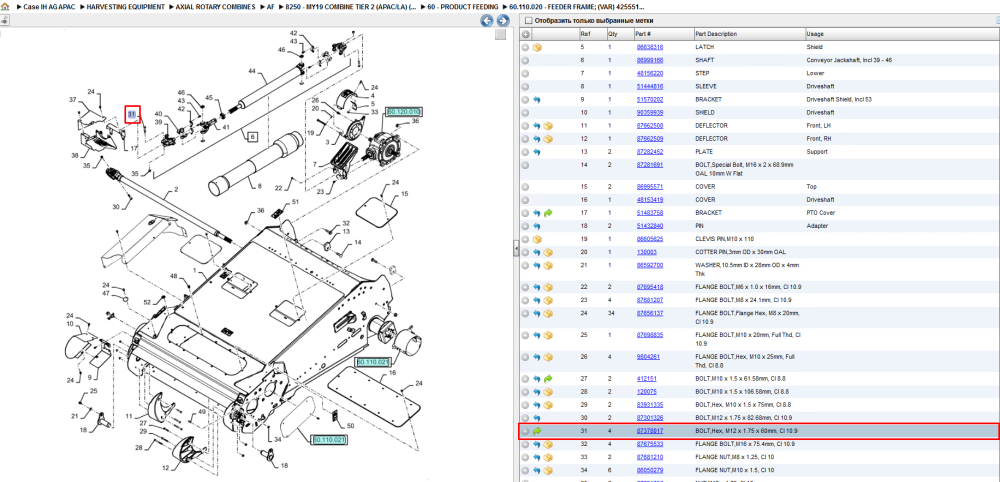The width and height of the screenshot is (1000, 482).
Task: Click the blue arrow icon in Ref 11 DEFLECTOR row
Action: (537, 126)
